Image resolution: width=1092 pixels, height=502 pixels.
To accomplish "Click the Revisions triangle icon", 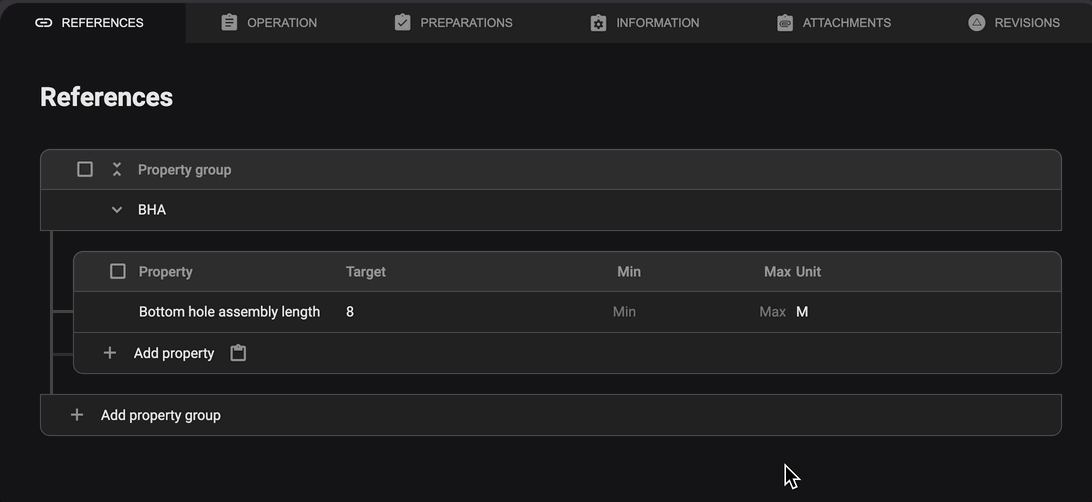I will point(977,23).
